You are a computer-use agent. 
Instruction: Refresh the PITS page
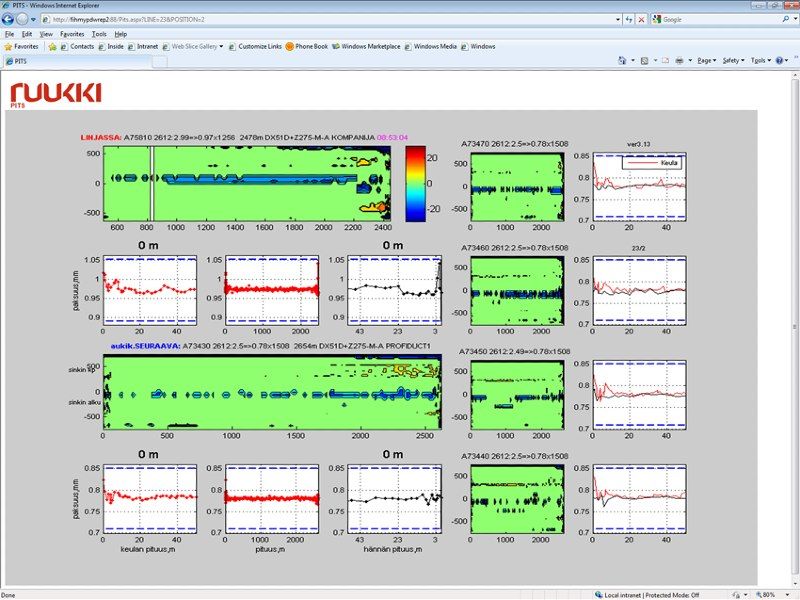point(628,20)
